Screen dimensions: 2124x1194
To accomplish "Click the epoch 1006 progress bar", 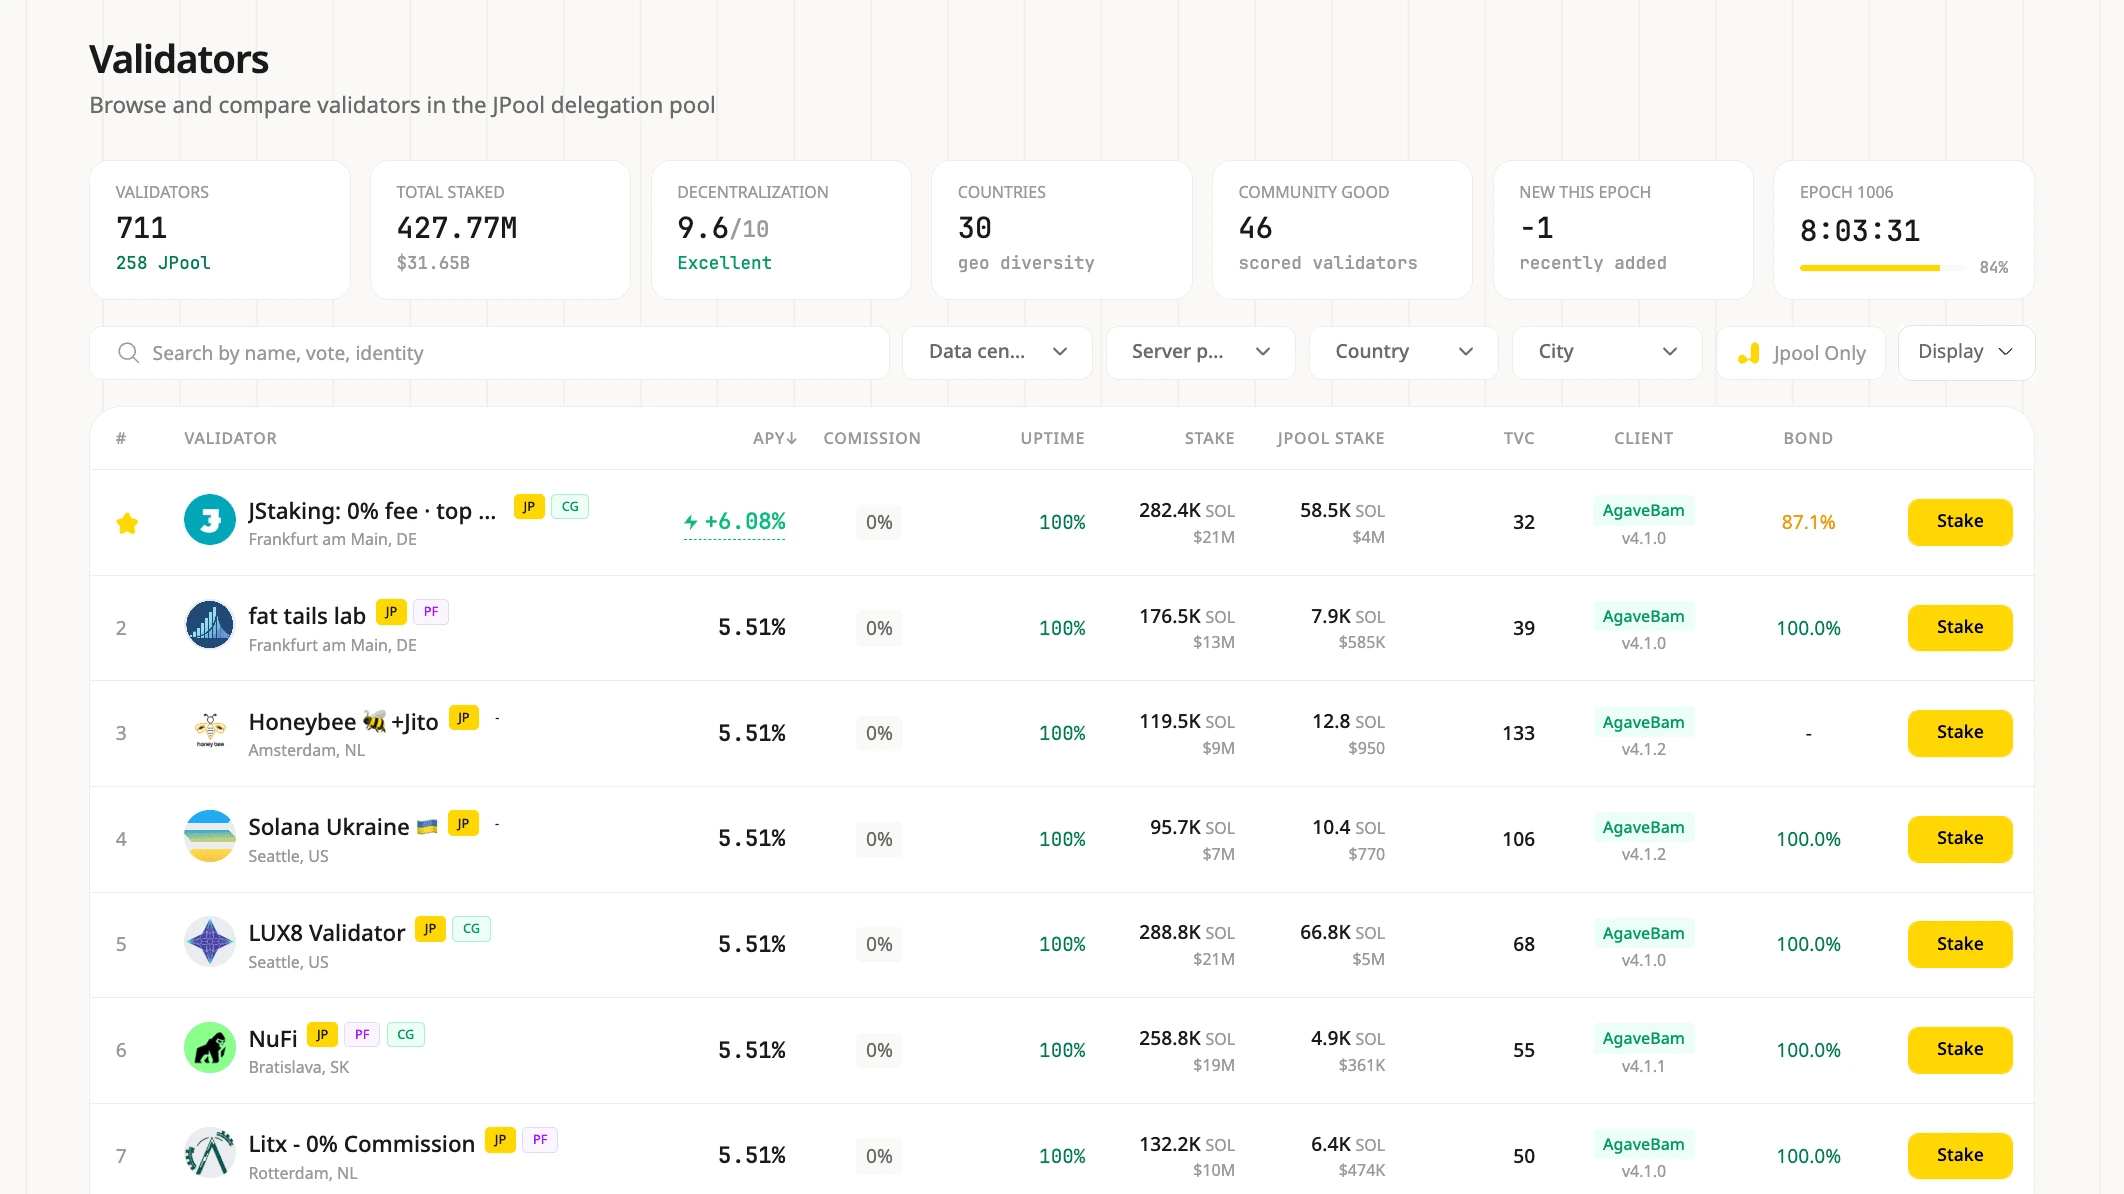I will 1883,268.
